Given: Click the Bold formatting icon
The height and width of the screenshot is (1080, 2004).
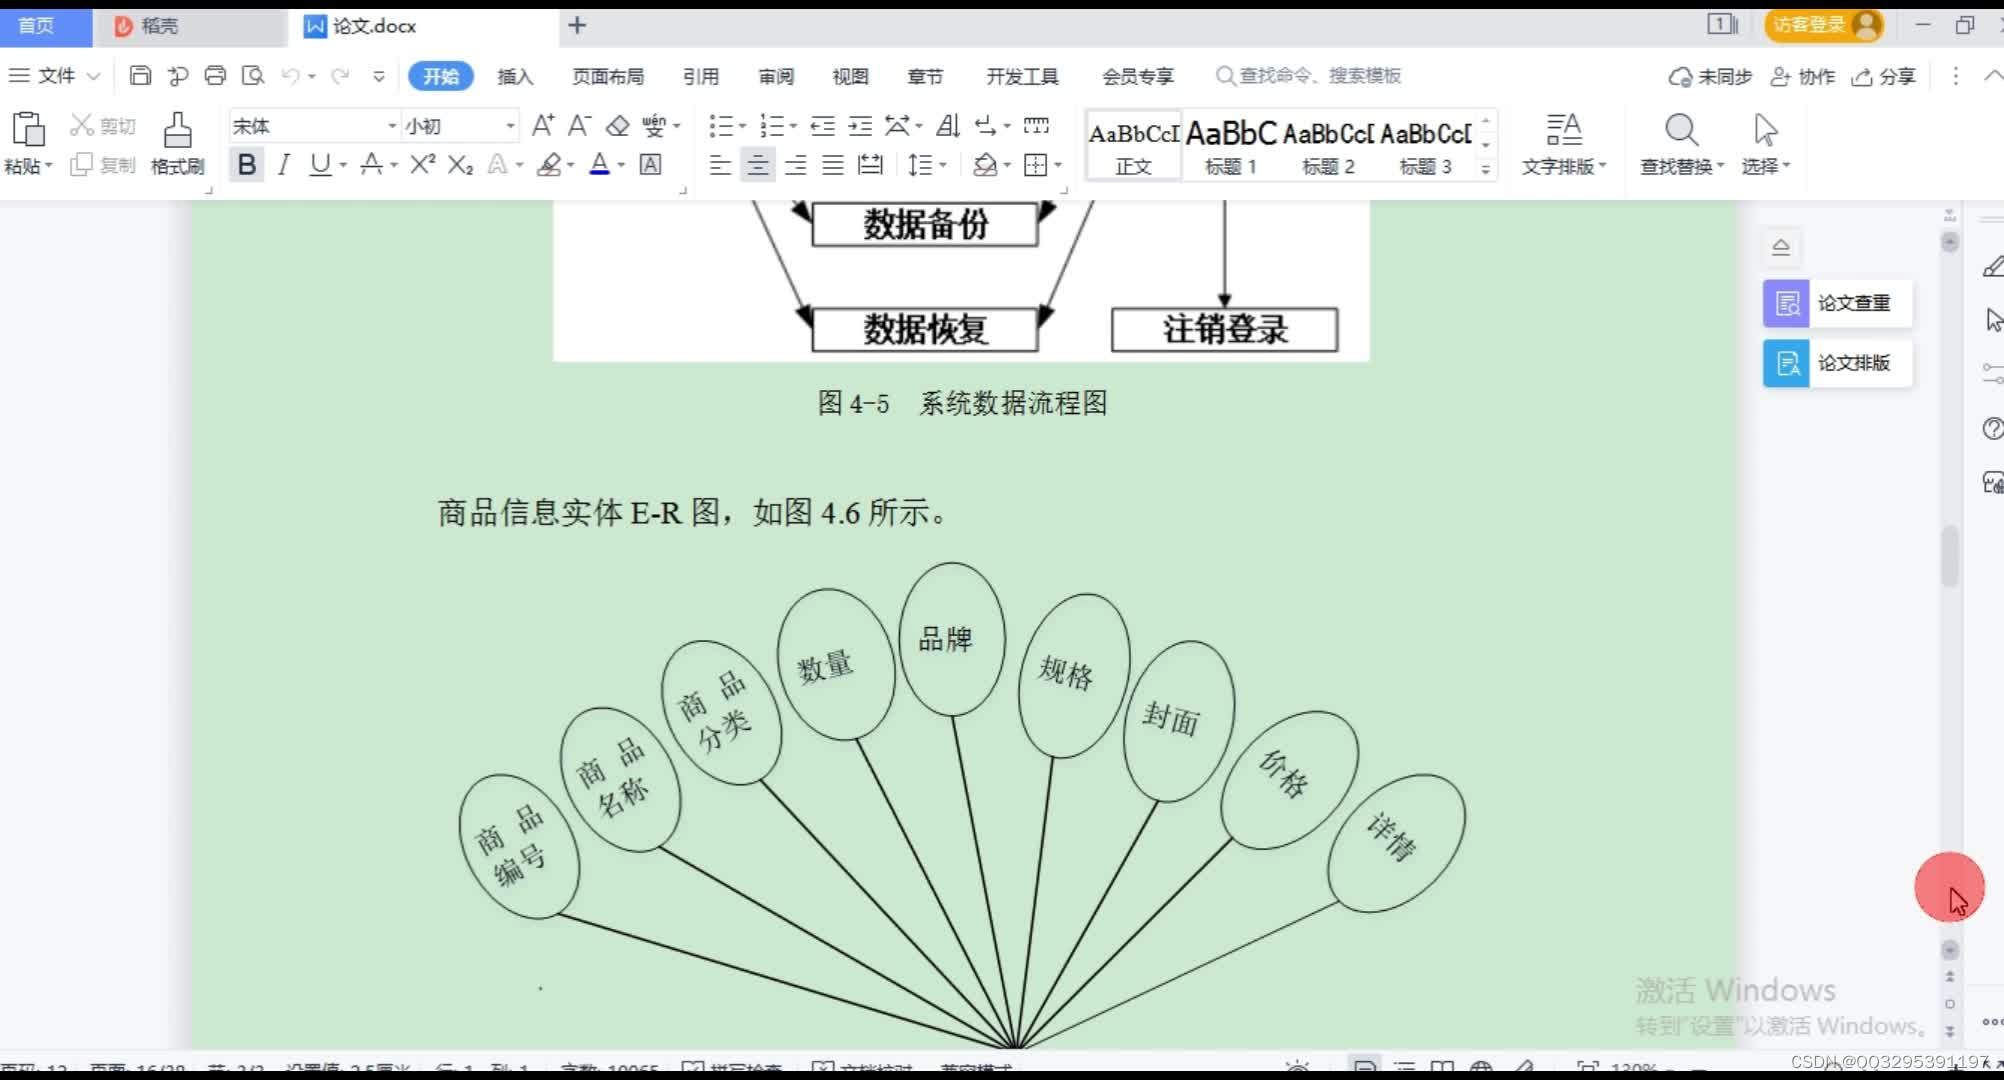Looking at the screenshot, I should coord(246,164).
